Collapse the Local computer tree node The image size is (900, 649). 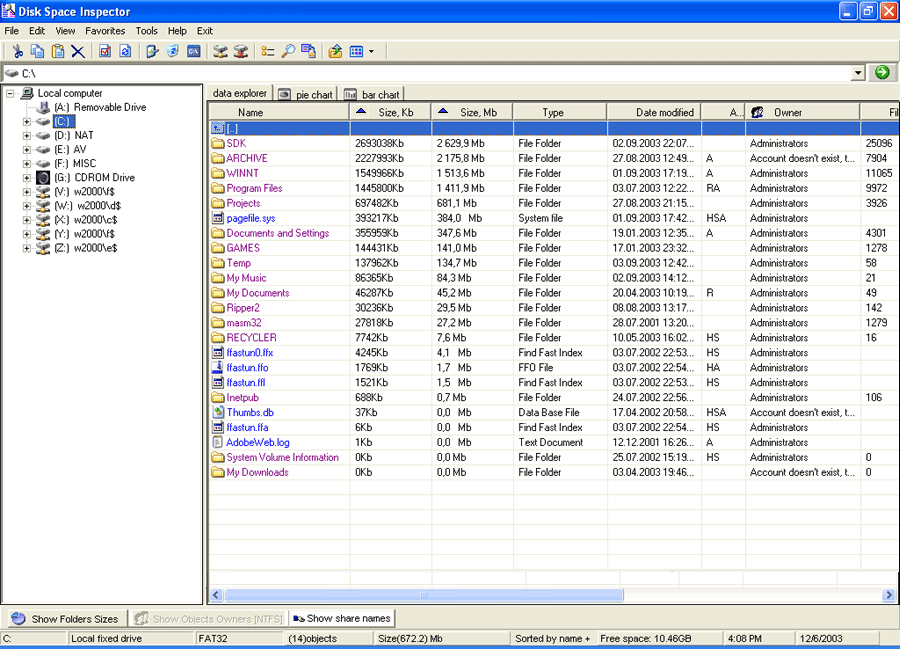[10, 93]
